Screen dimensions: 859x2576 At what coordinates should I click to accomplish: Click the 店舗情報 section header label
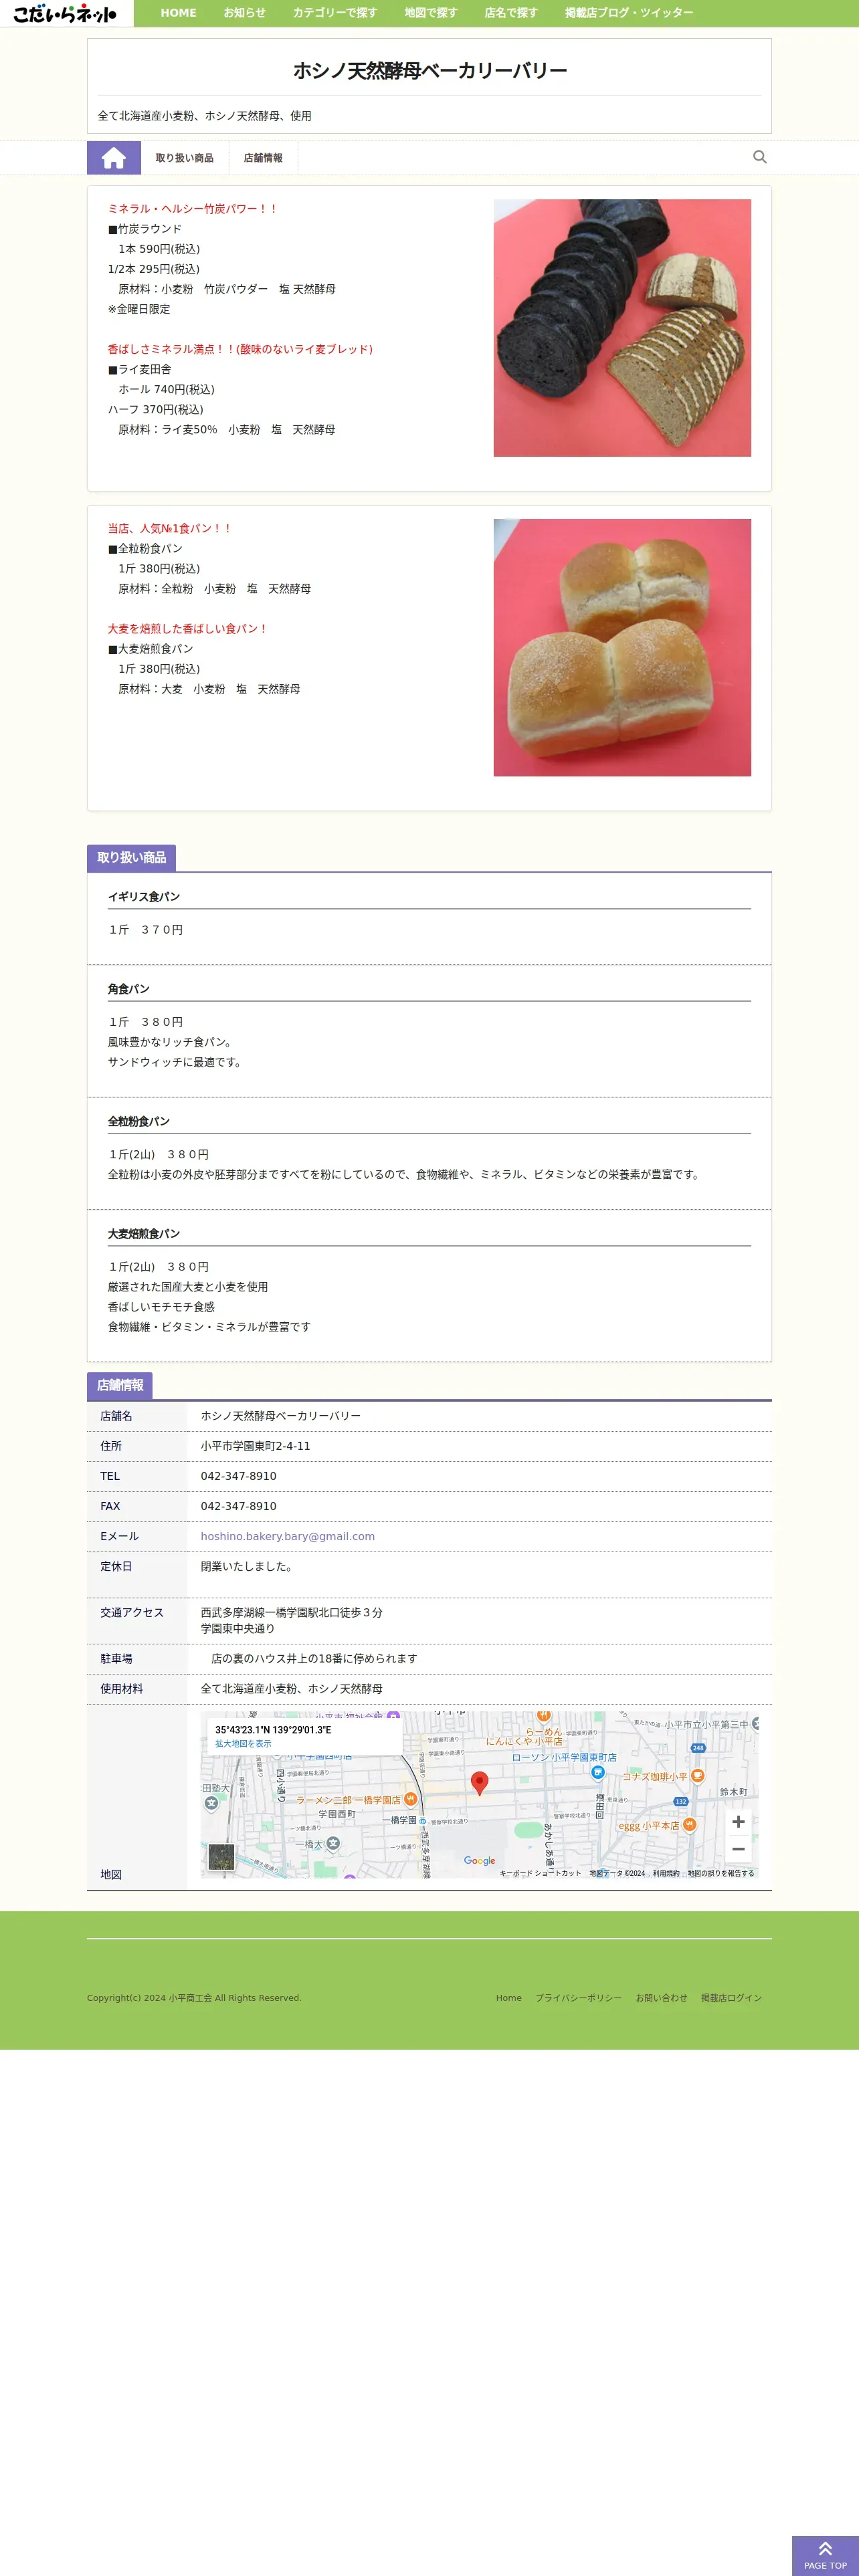click(x=120, y=1385)
